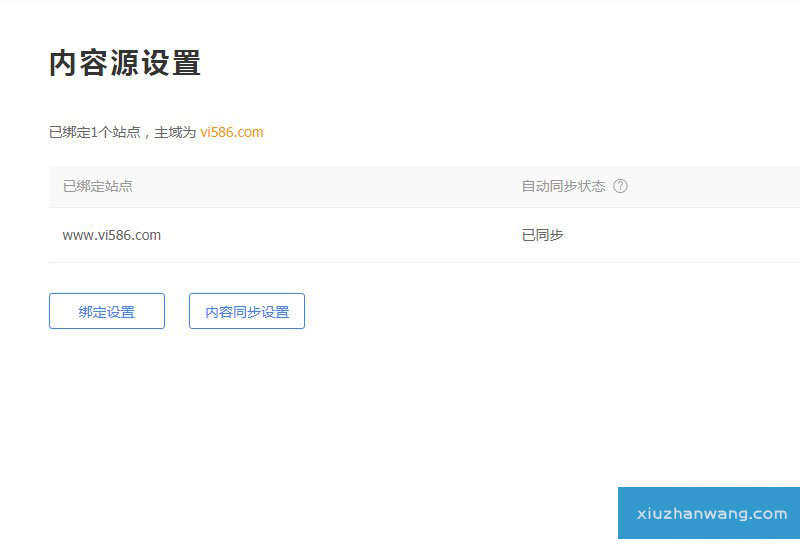Open 内容同步设置 button
The height and width of the screenshot is (553, 800).
[x=247, y=311]
